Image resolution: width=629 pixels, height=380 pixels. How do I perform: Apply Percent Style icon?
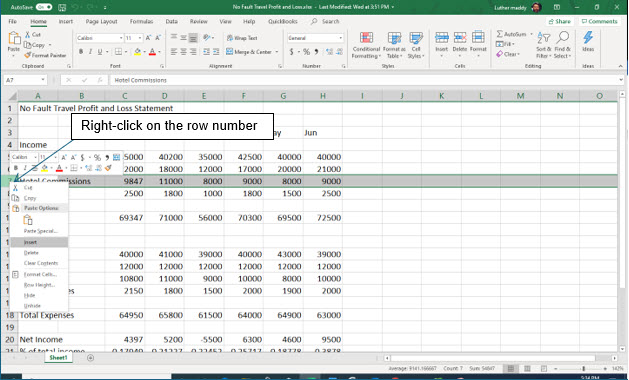coord(306,52)
